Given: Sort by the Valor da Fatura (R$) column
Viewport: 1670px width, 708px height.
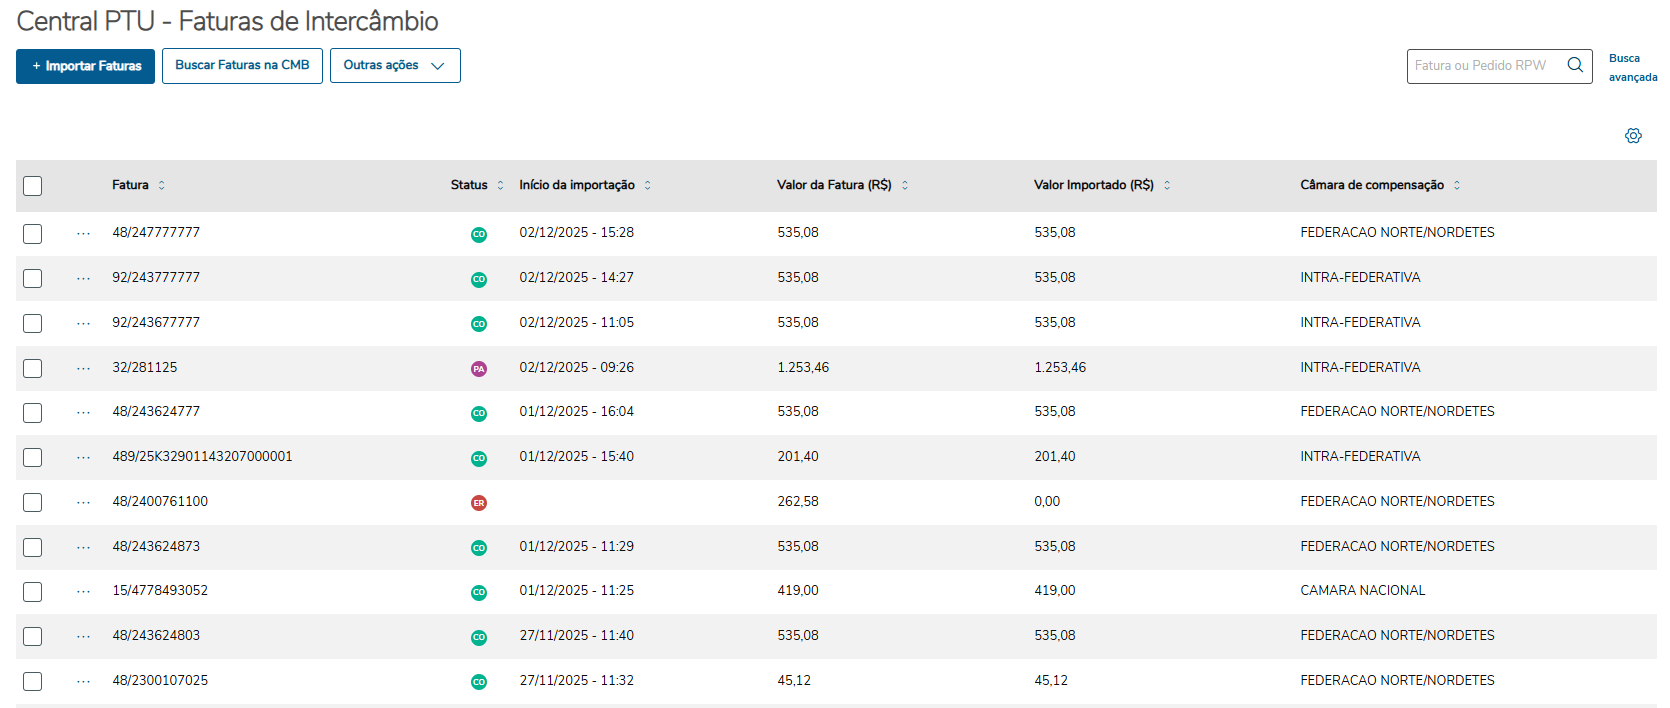Looking at the screenshot, I should click(905, 185).
